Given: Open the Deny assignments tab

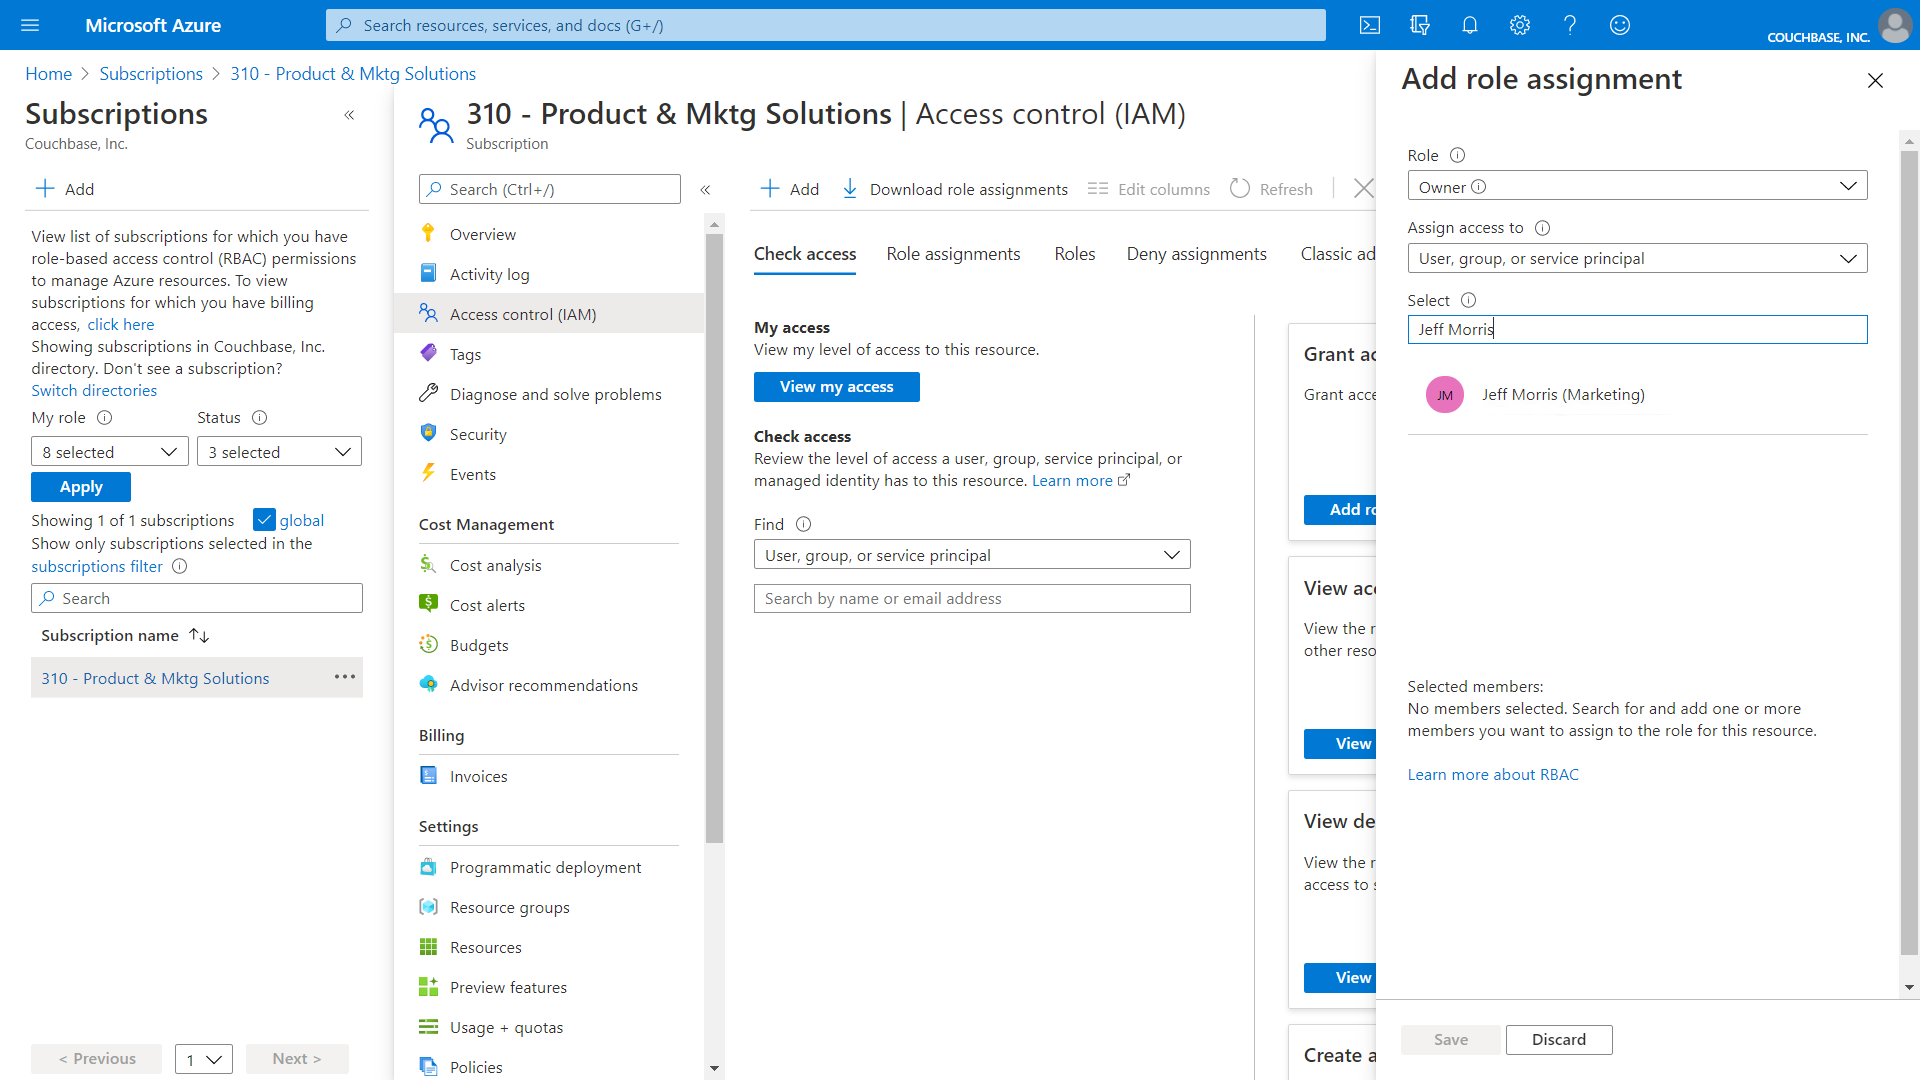Looking at the screenshot, I should 1196,253.
